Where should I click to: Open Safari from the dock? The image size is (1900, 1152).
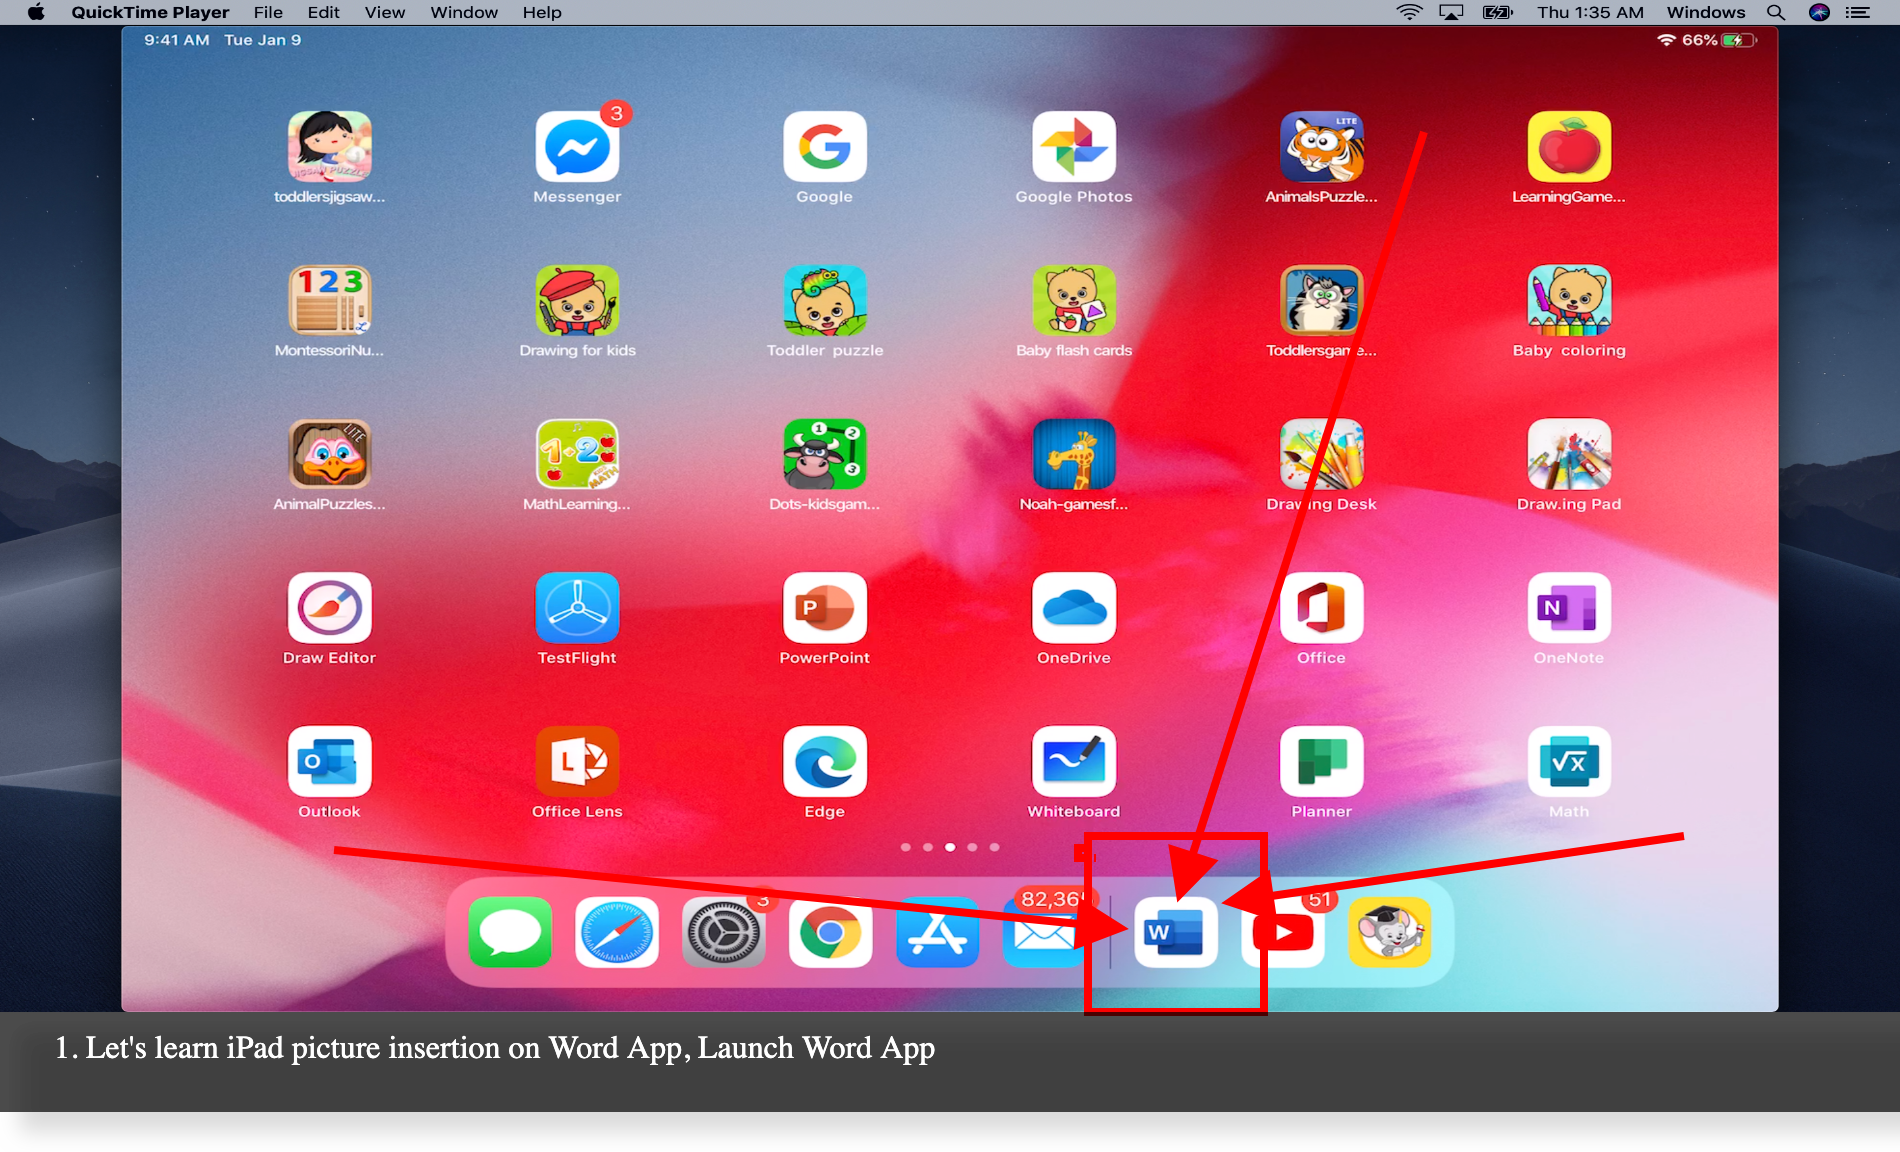(617, 933)
